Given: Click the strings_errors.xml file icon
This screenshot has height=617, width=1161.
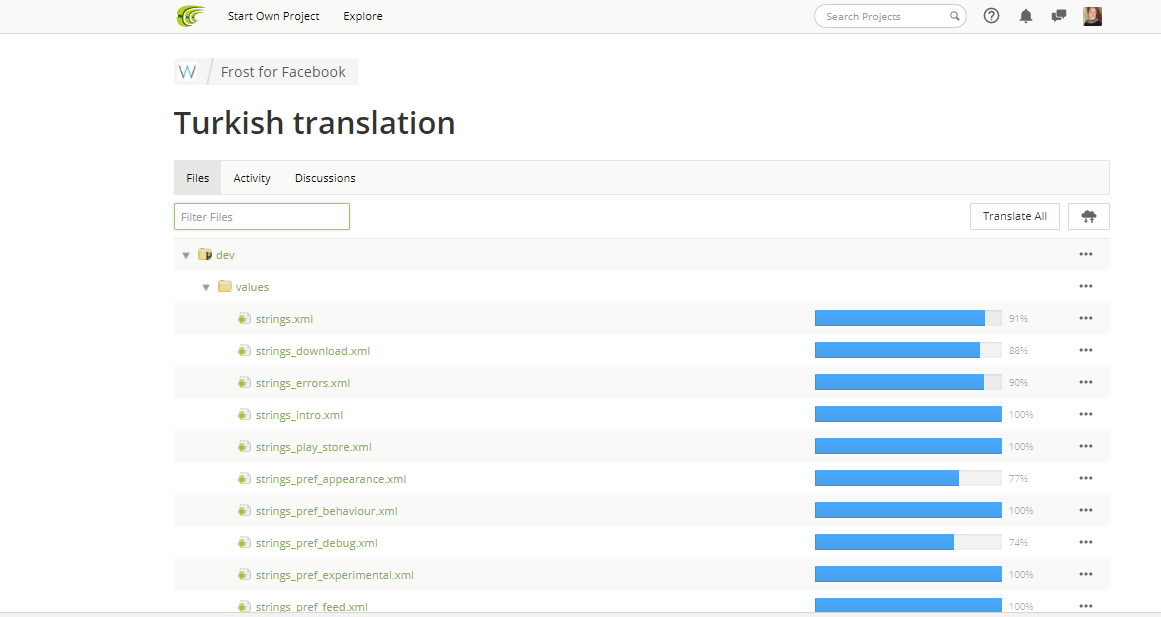Looking at the screenshot, I should click(x=244, y=382).
